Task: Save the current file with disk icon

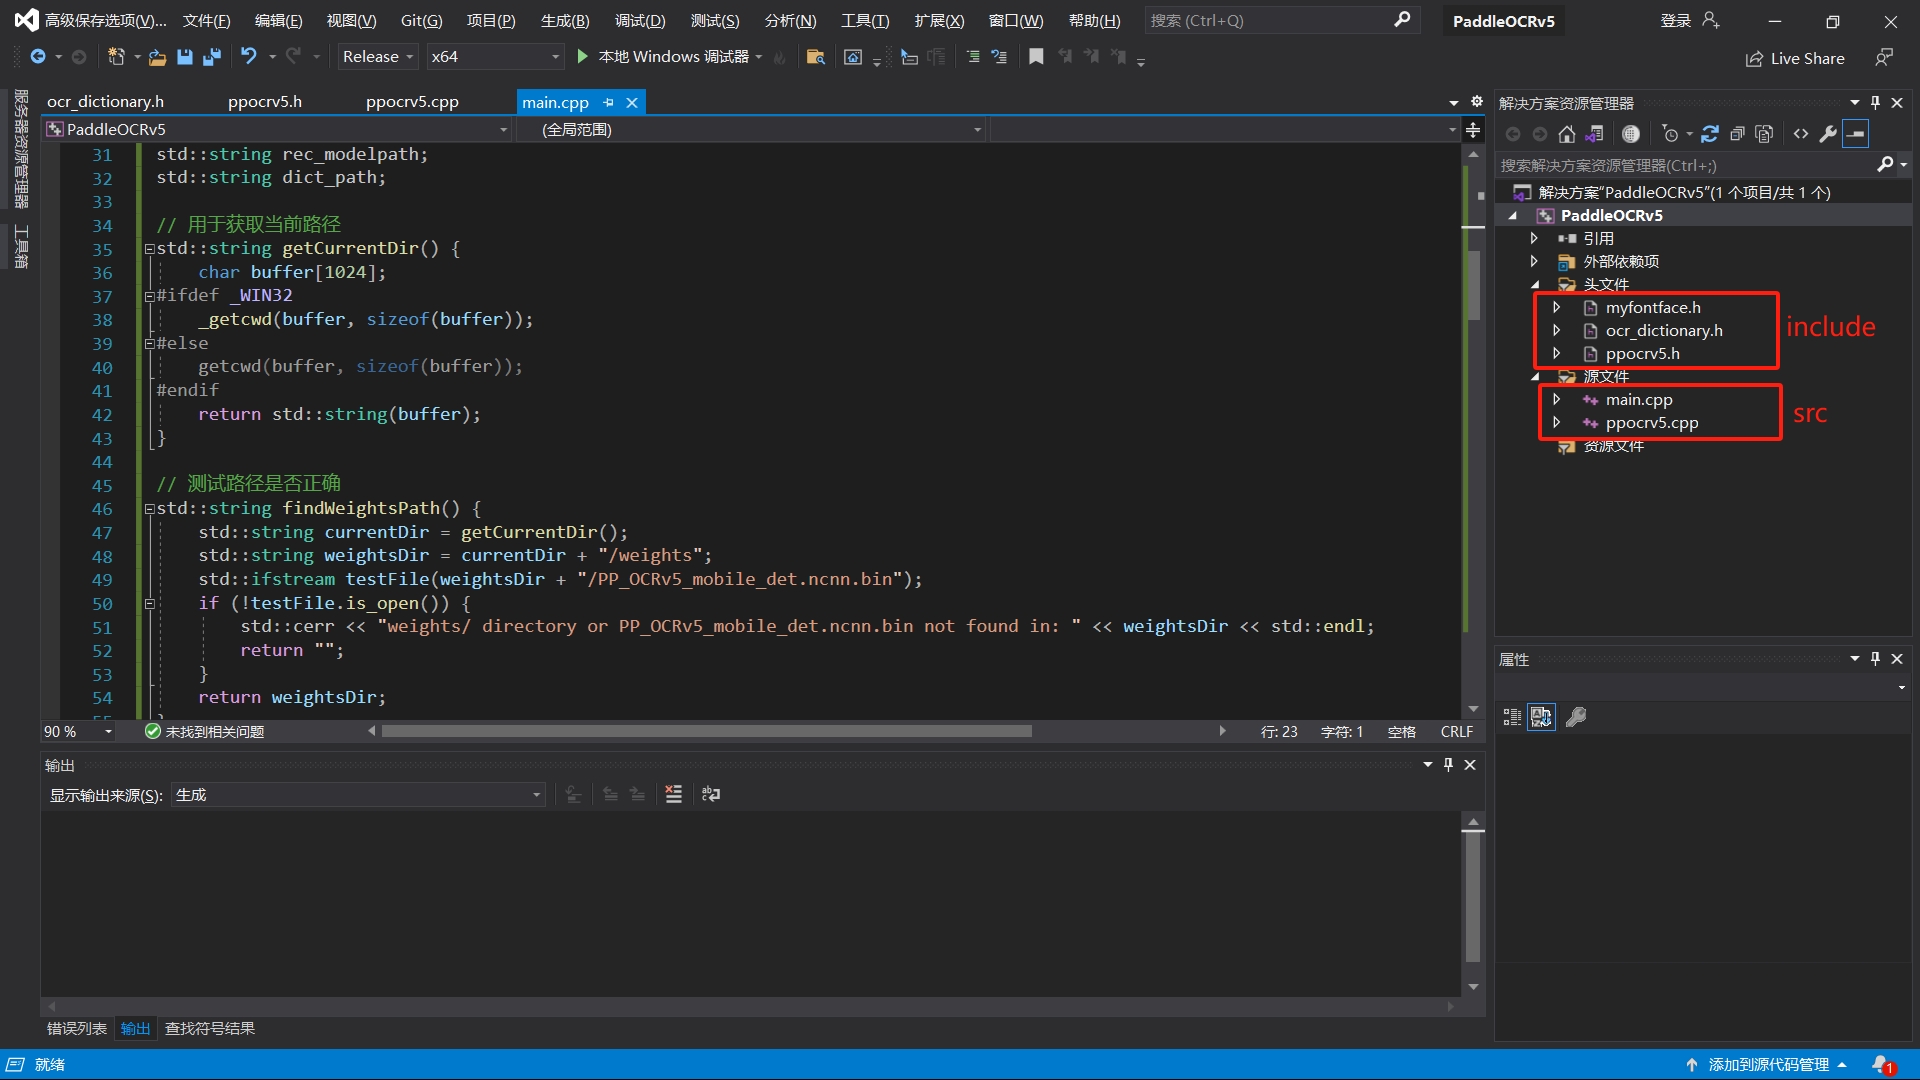Action: [x=184, y=57]
